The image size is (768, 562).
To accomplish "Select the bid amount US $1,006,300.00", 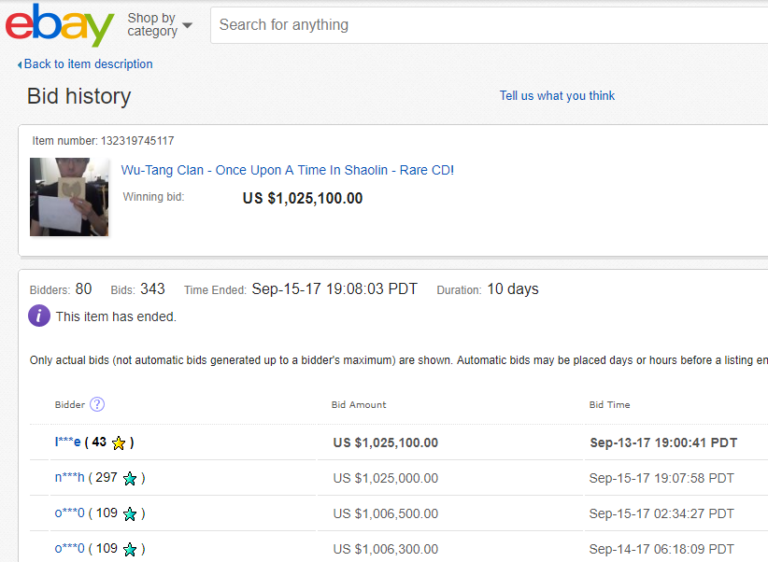I will 385,549.
